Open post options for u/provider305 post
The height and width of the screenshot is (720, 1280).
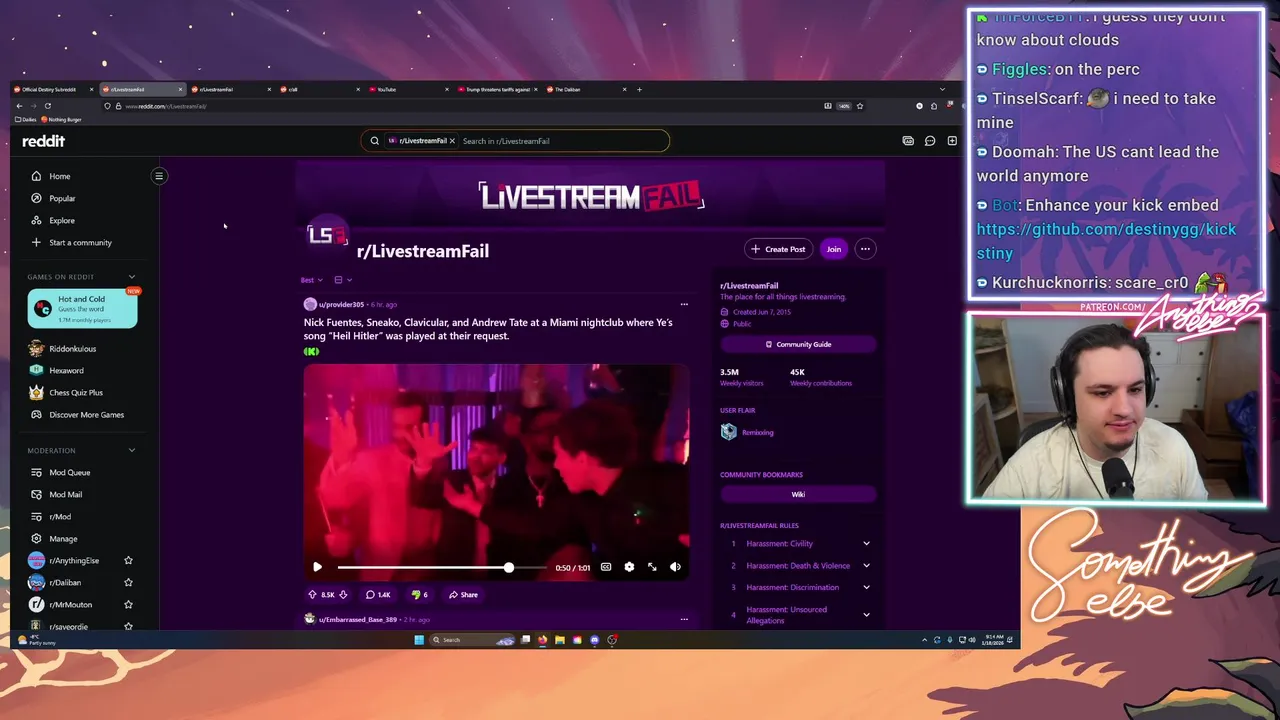tap(684, 304)
